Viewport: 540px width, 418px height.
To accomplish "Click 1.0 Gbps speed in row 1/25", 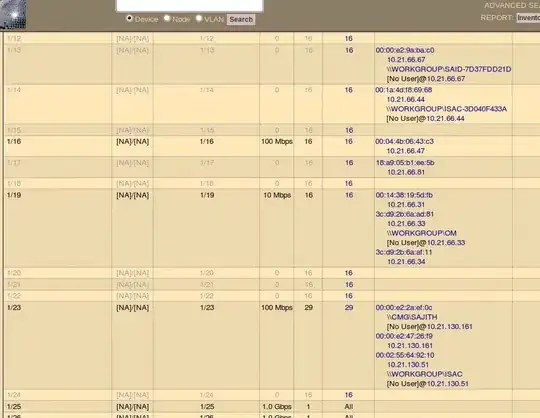I will point(277,407).
